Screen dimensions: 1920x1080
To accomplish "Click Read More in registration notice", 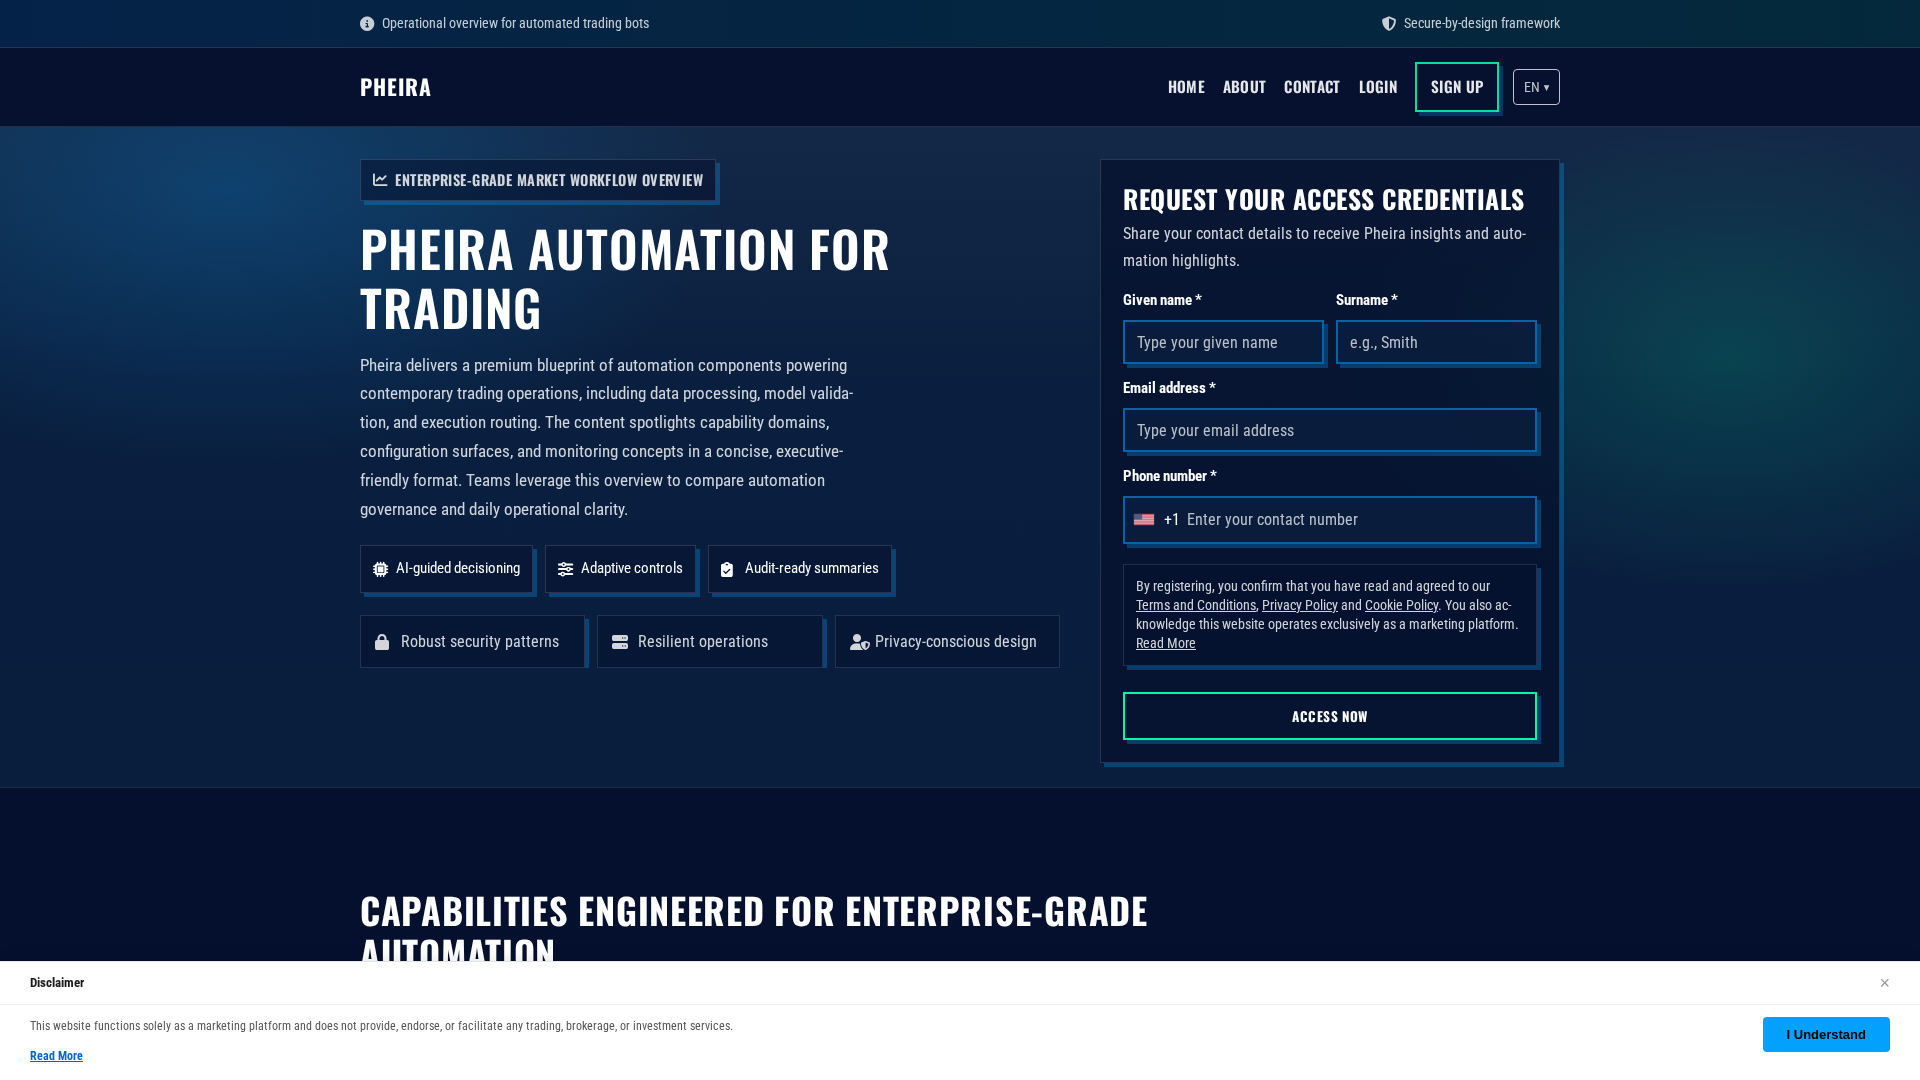I will coord(1166,643).
